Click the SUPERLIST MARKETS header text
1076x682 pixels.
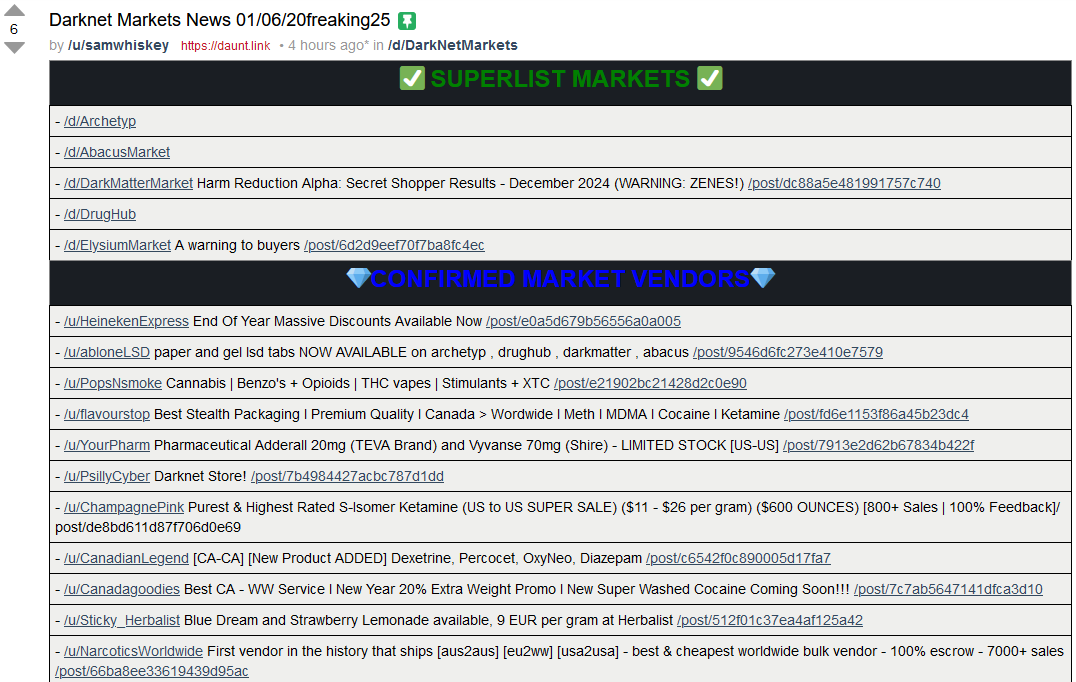pyautogui.click(x=560, y=79)
